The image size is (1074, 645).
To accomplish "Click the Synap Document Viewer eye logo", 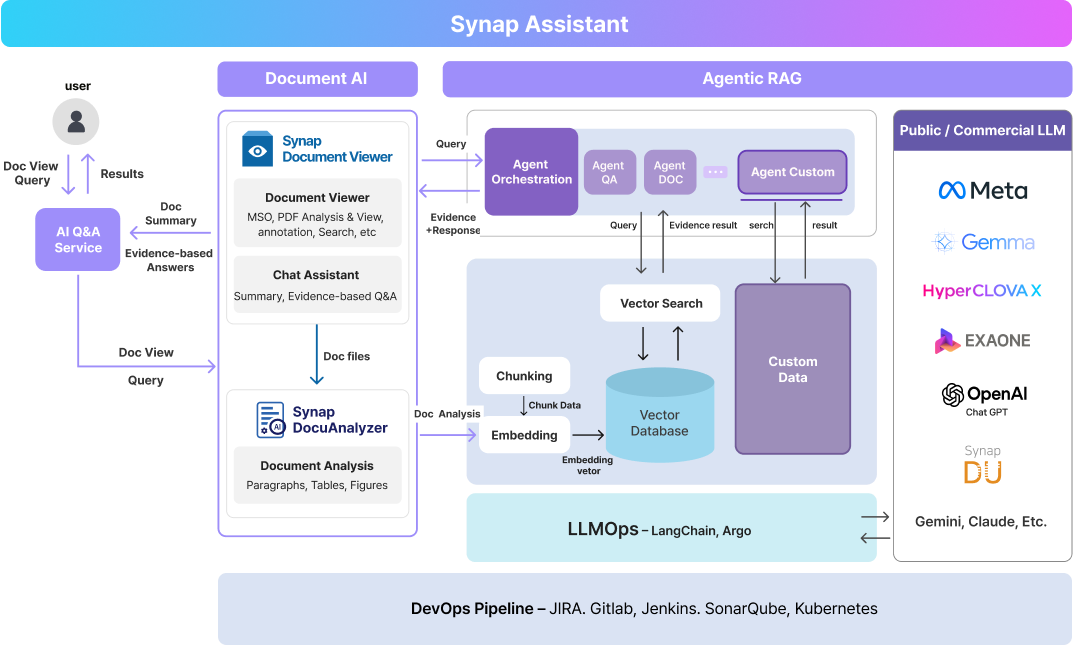I will coord(258,149).
